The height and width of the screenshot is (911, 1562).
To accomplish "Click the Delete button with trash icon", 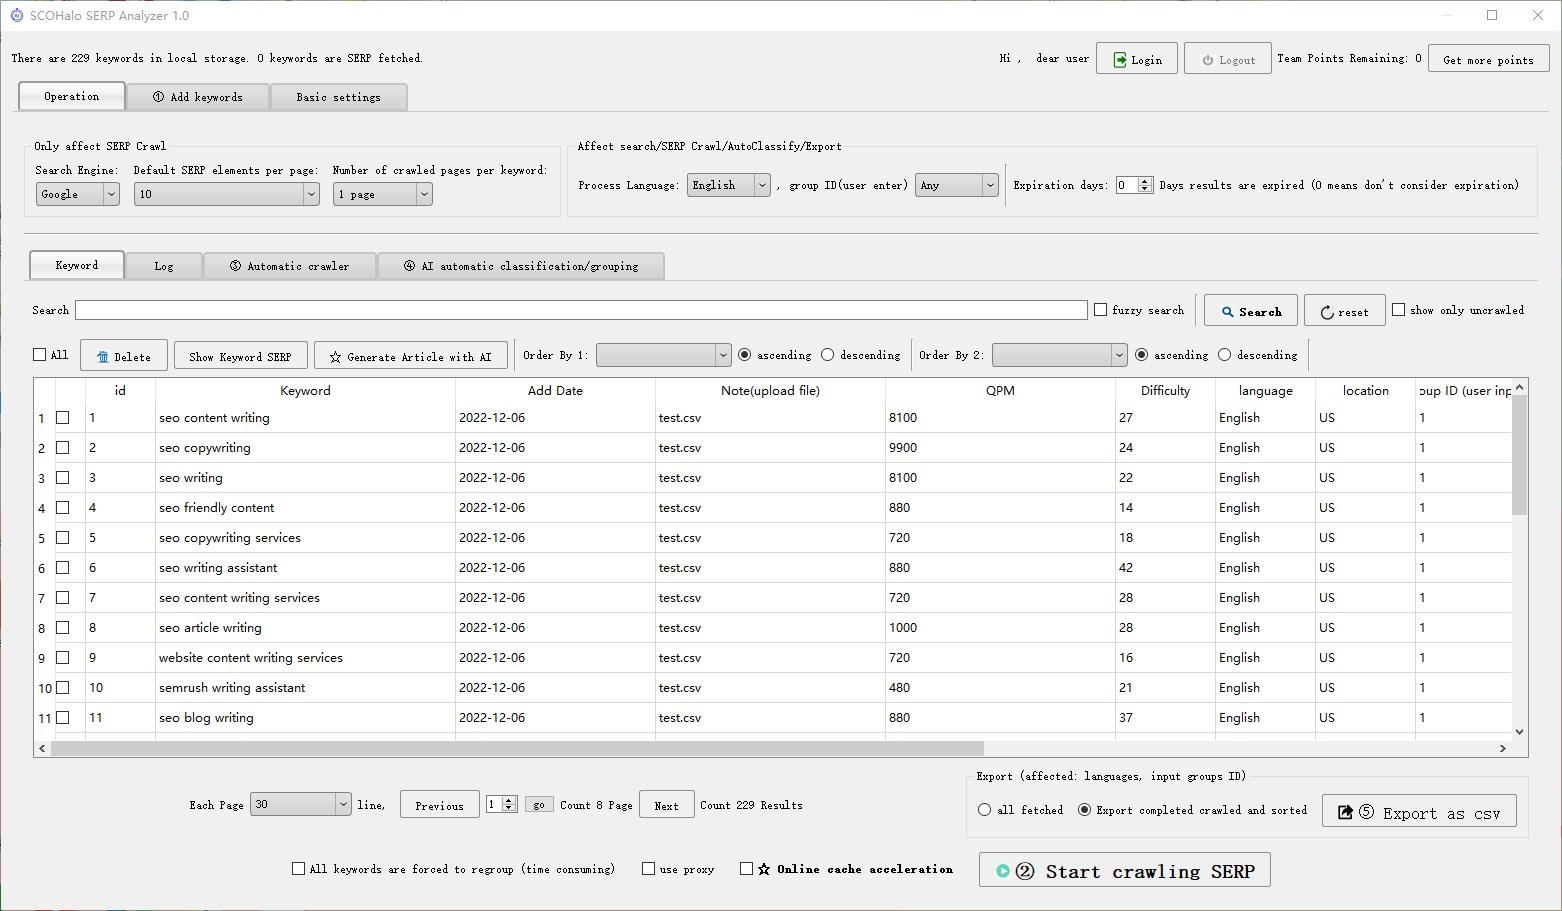I will pyautogui.click(x=124, y=356).
